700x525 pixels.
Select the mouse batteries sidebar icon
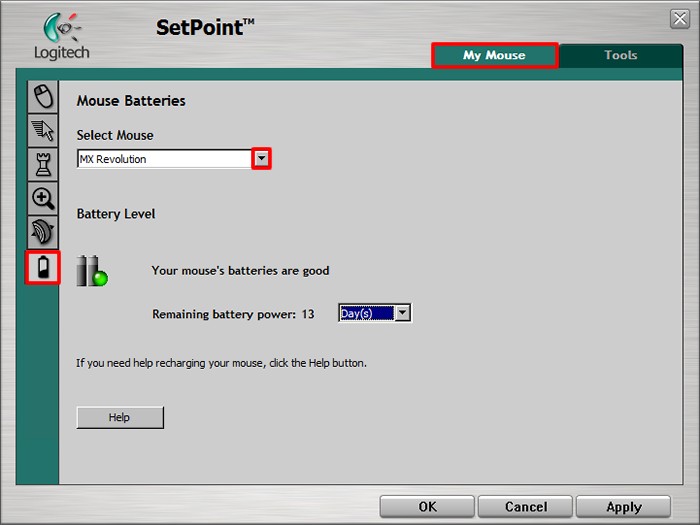(x=43, y=267)
